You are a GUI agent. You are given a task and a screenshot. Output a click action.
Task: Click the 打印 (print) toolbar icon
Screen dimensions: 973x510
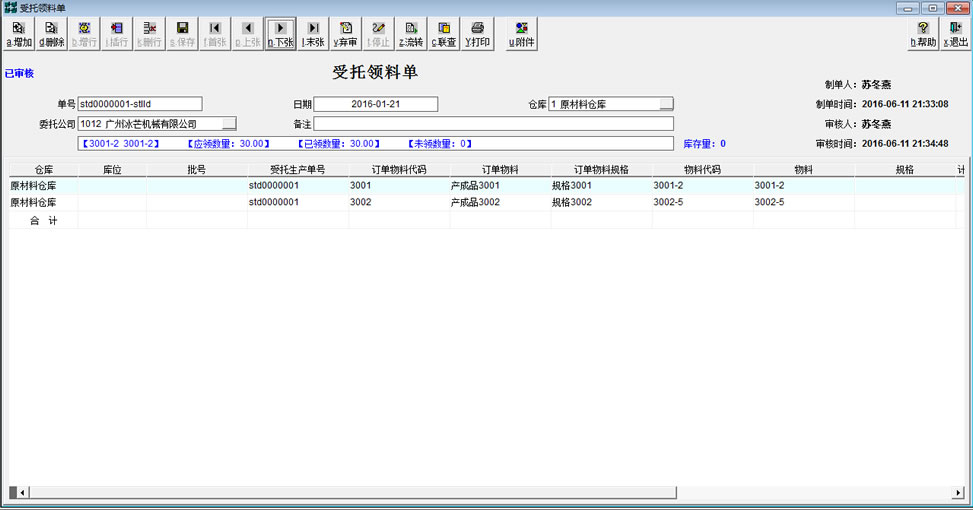click(x=477, y=34)
